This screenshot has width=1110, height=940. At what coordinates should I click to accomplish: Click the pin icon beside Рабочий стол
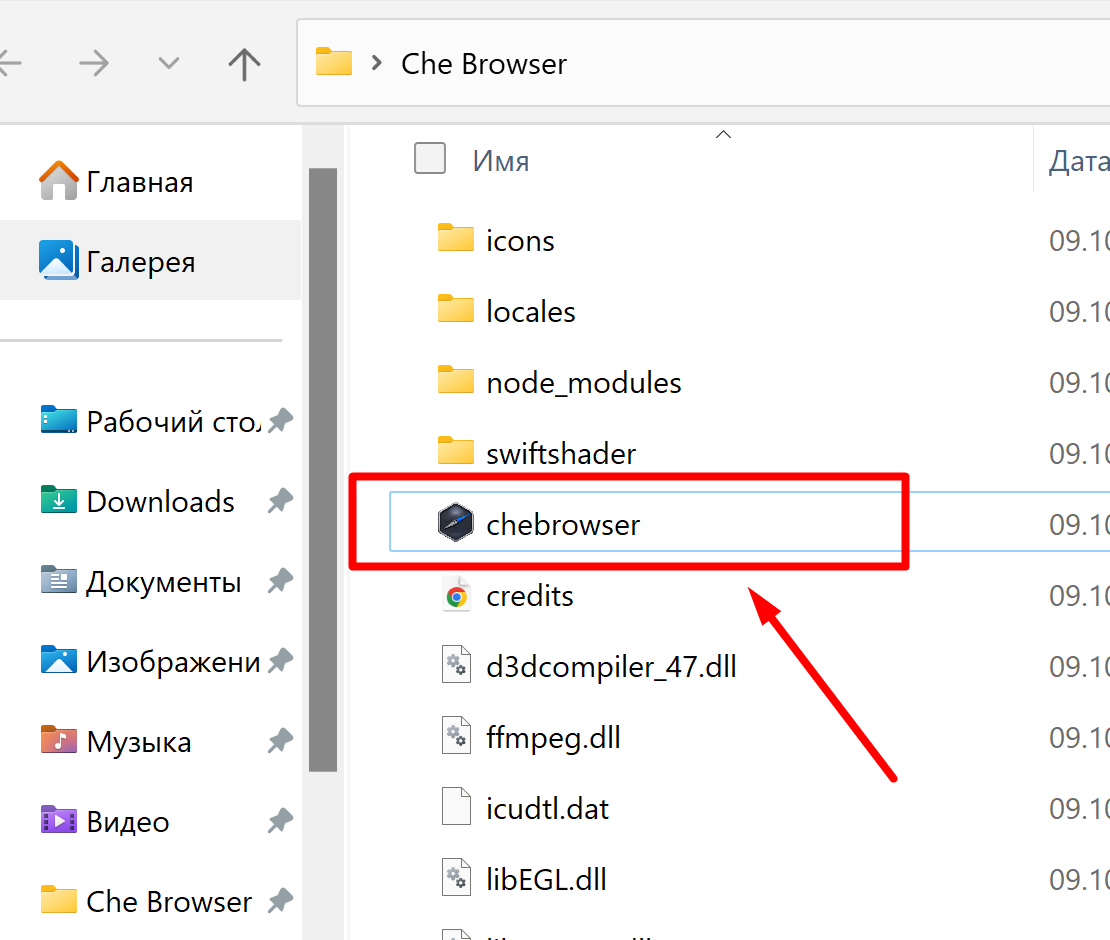280,420
